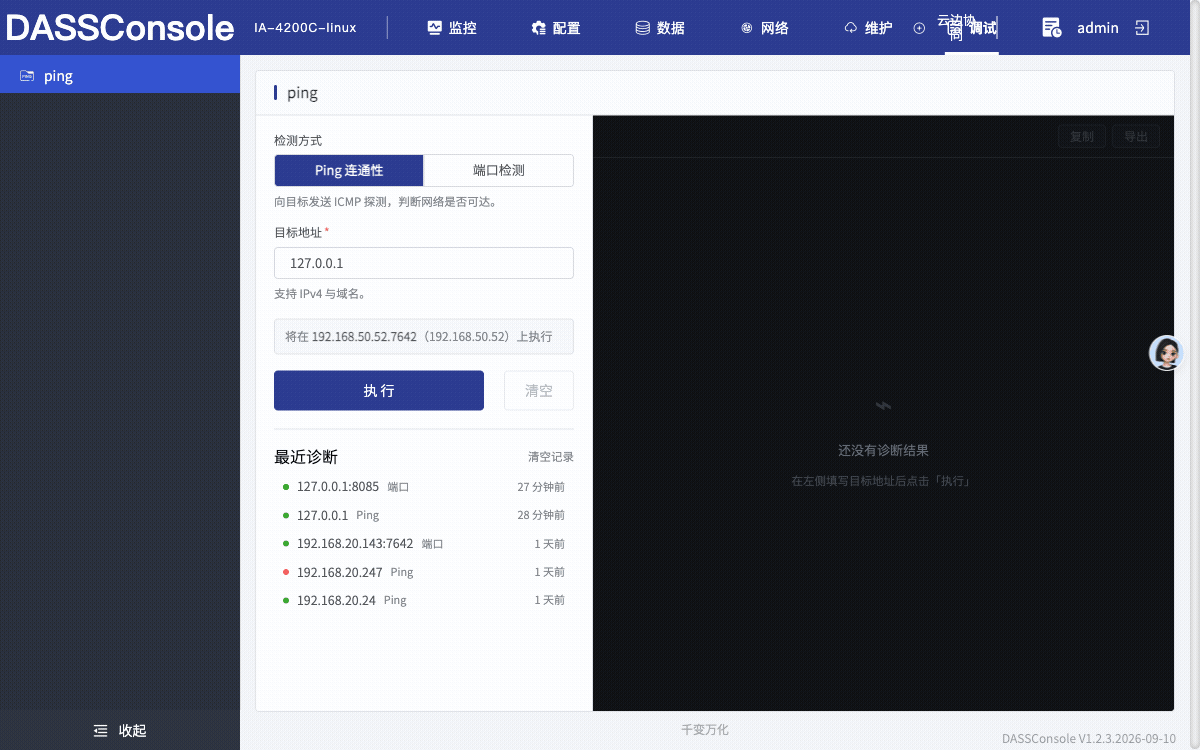Screen dimensions: 1200x750
Task: Click the ping sidebar folder icon
Action: (x=27, y=76)
